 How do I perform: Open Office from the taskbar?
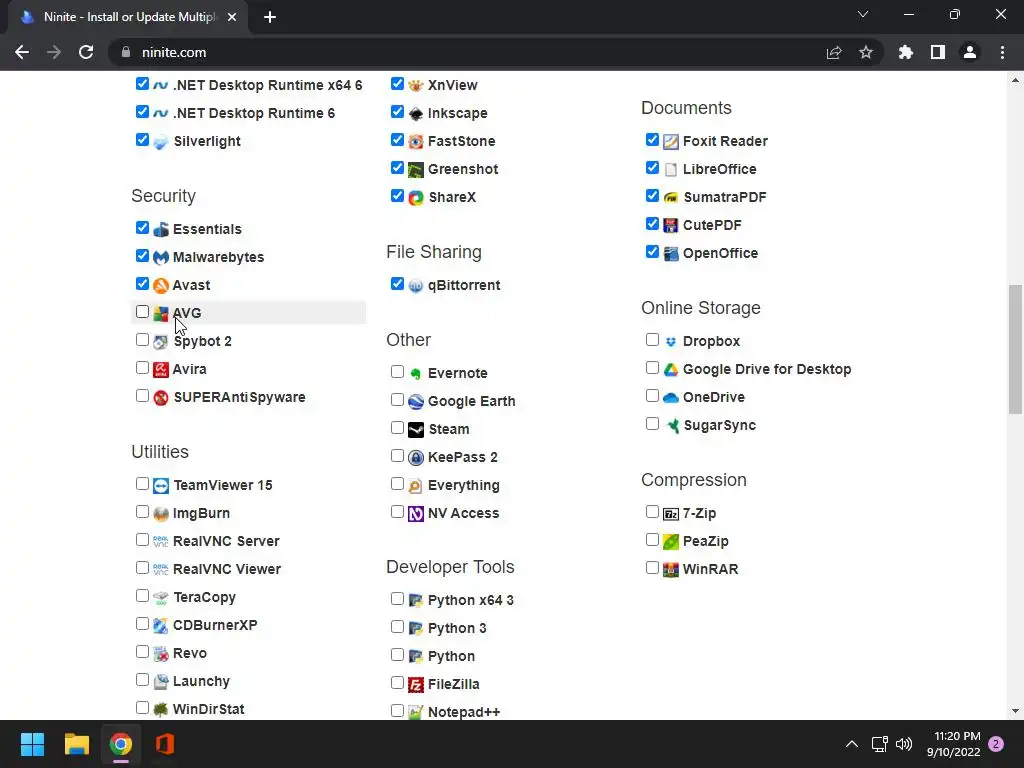[x=165, y=744]
